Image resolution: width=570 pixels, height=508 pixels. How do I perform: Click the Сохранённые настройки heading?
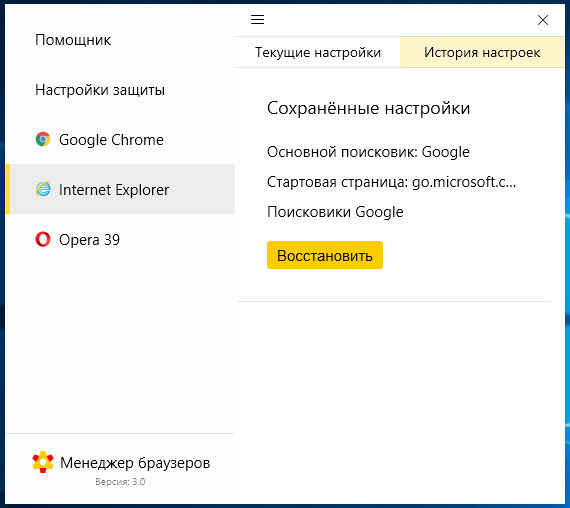click(369, 108)
